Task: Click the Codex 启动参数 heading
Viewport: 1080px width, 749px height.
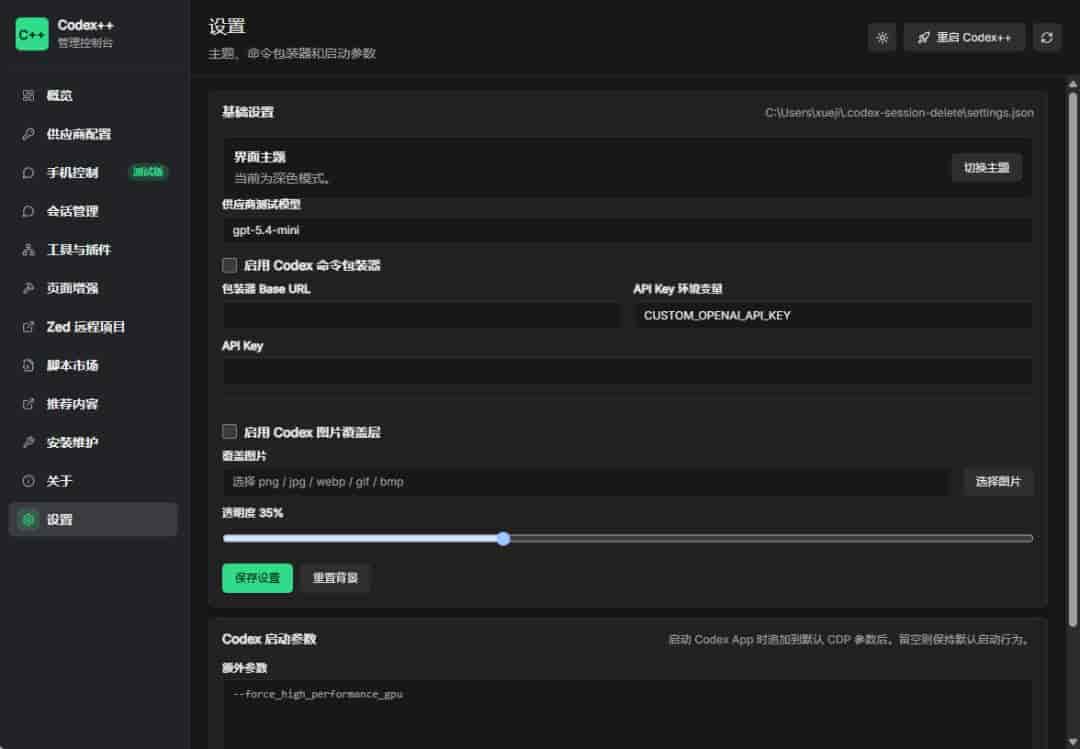Action: pyautogui.click(x=269, y=639)
